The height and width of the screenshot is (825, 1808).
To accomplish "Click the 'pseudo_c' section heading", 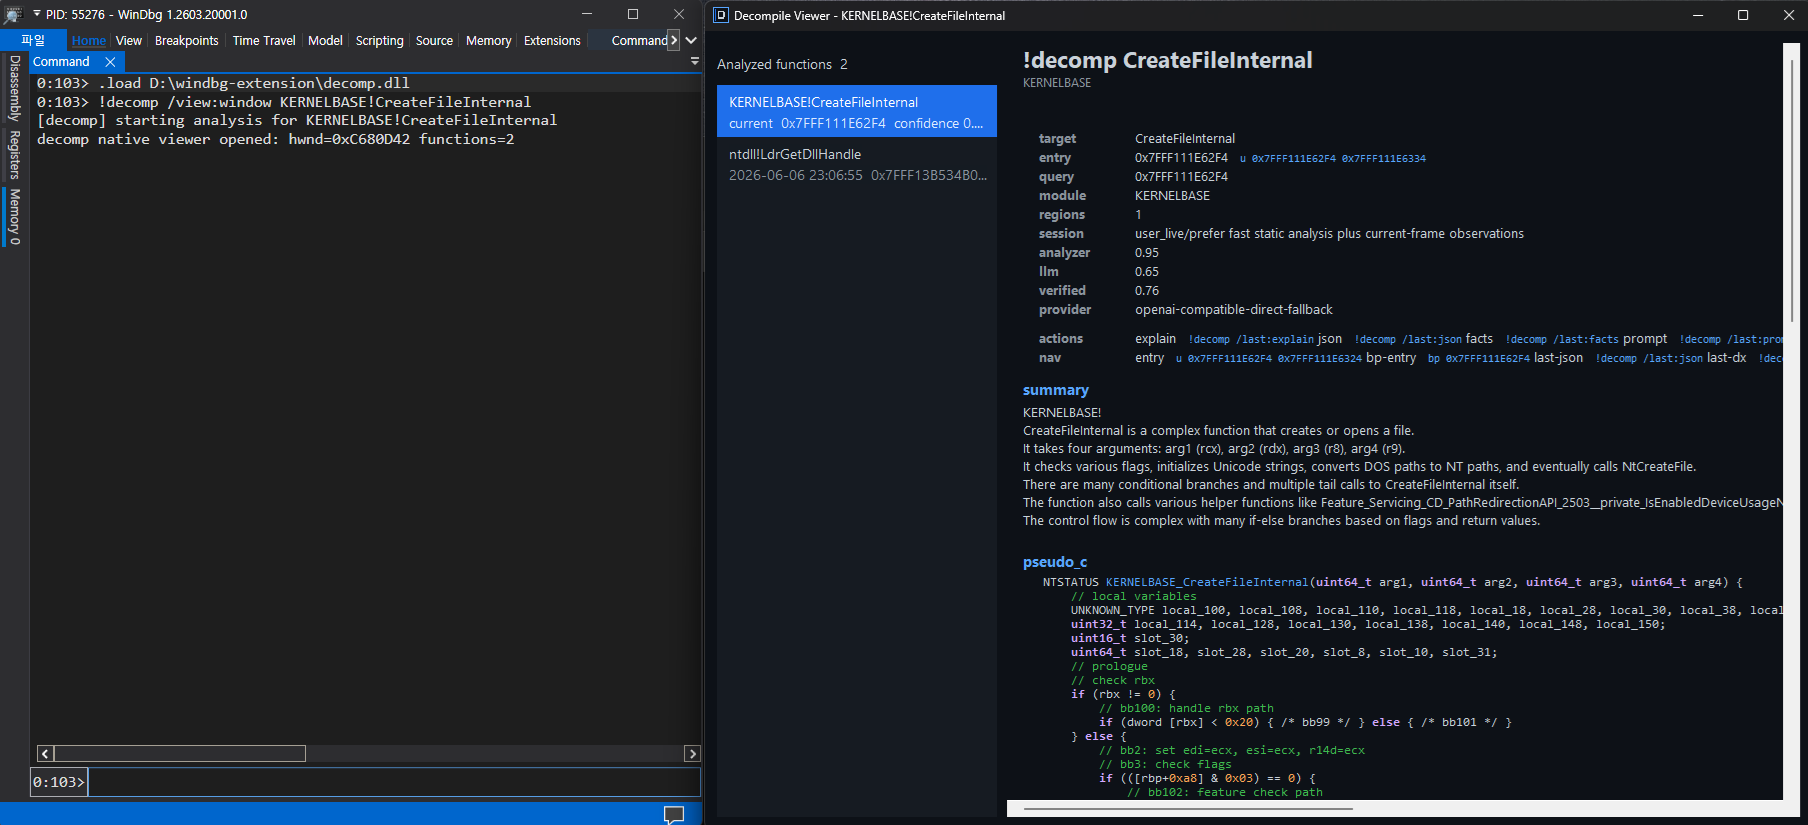I will click(x=1054, y=562).
